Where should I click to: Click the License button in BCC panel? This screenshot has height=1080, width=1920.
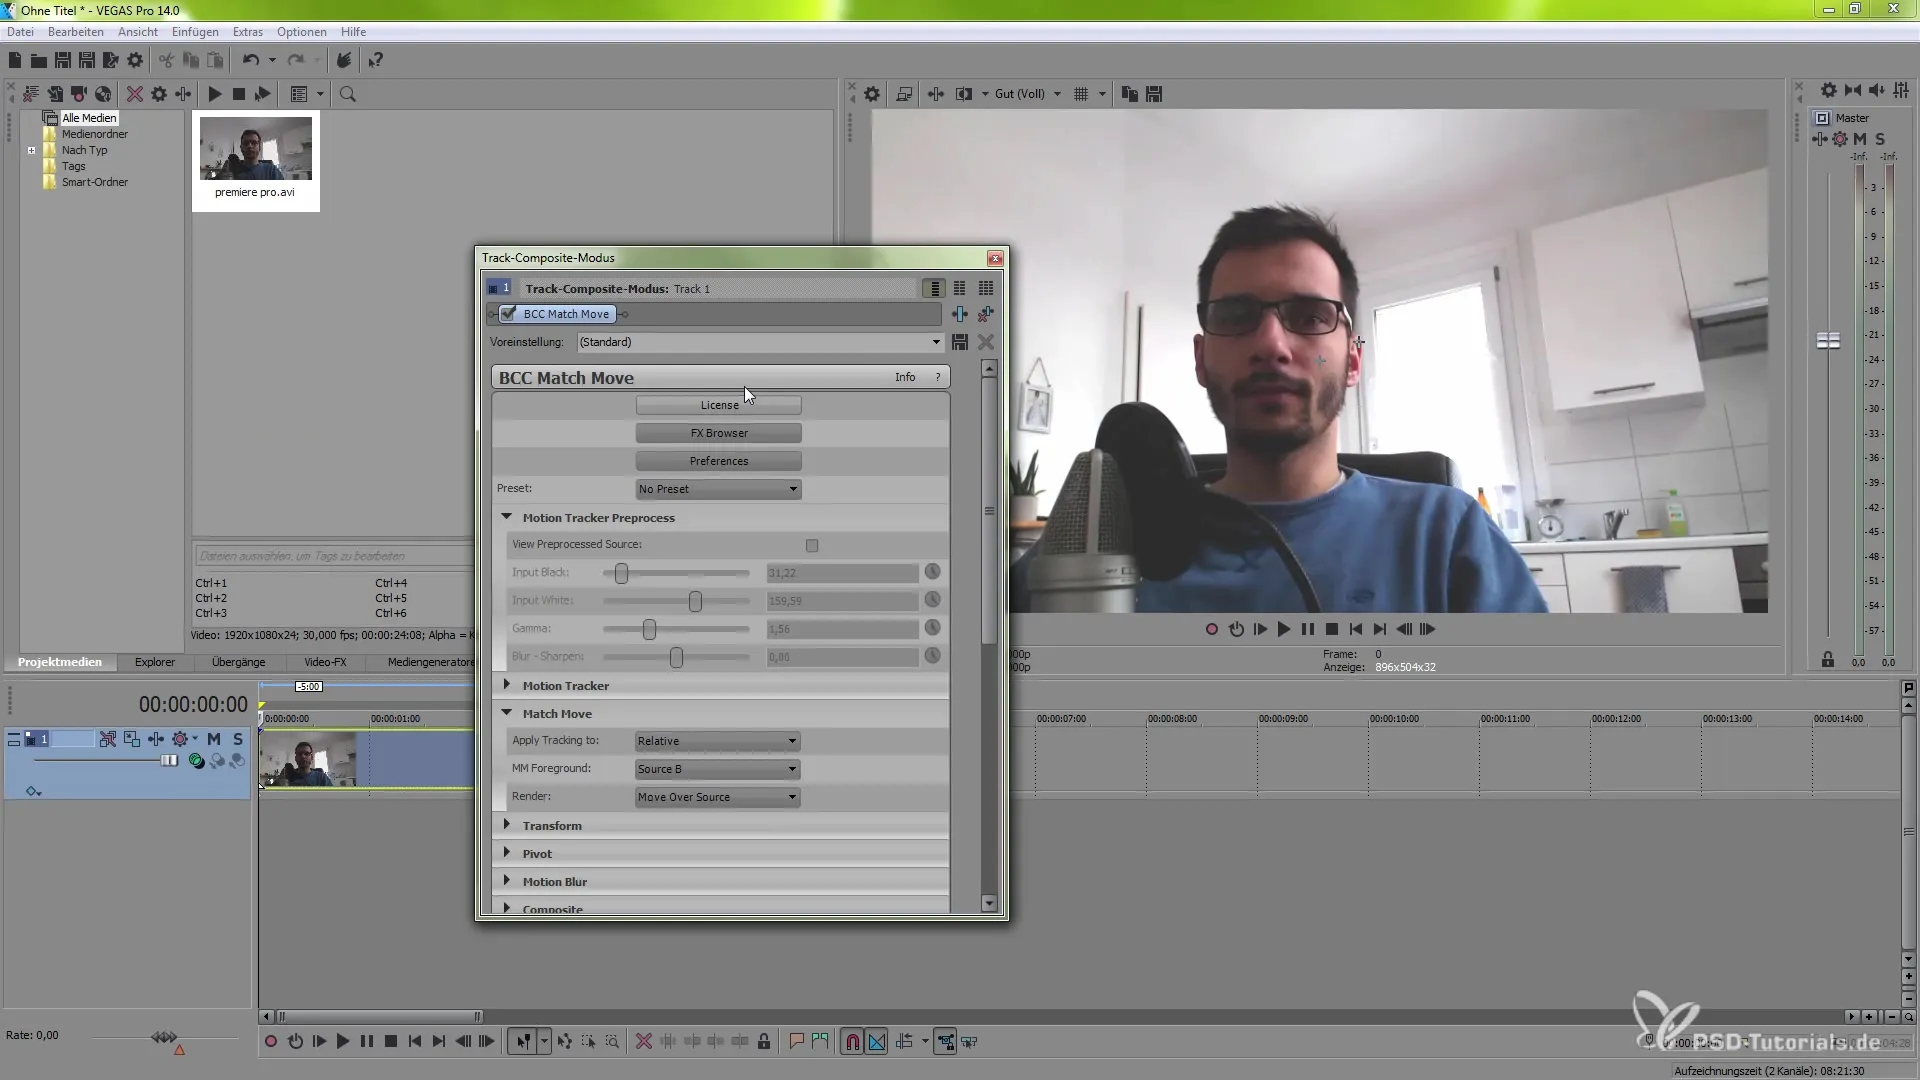[x=718, y=405]
